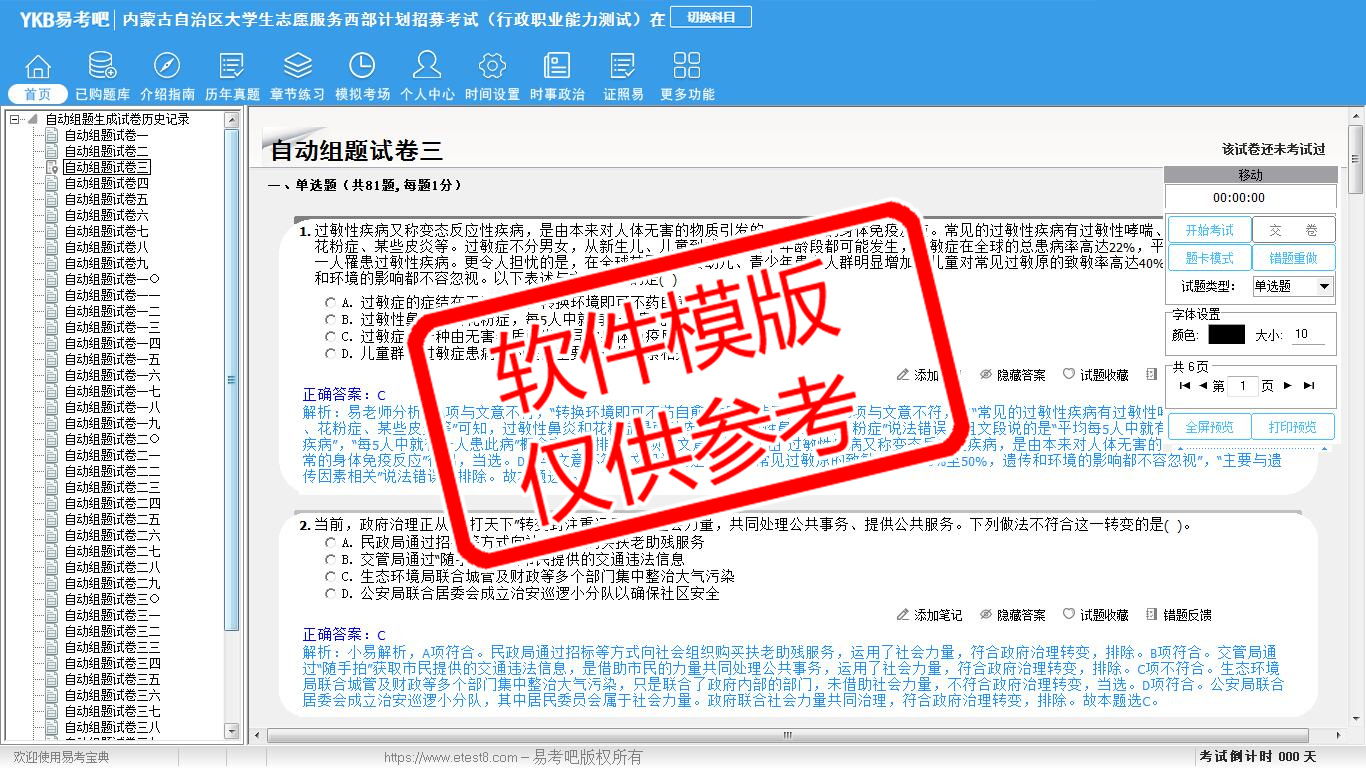Open the 更多功能 grid icon
The image size is (1366, 768).
(687, 66)
